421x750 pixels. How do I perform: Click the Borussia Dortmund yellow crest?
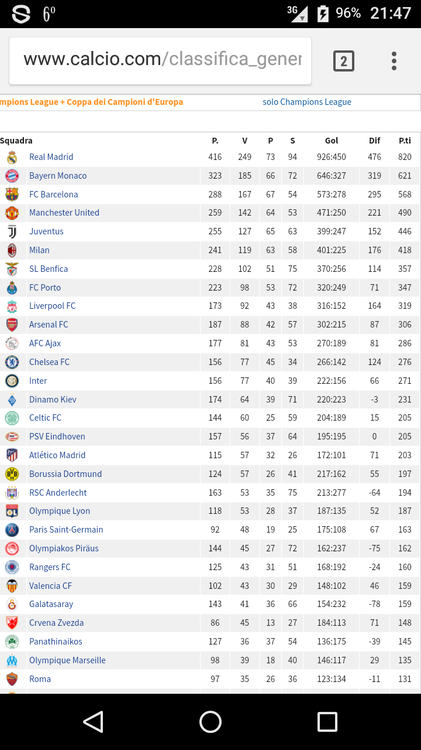click(12, 474)
